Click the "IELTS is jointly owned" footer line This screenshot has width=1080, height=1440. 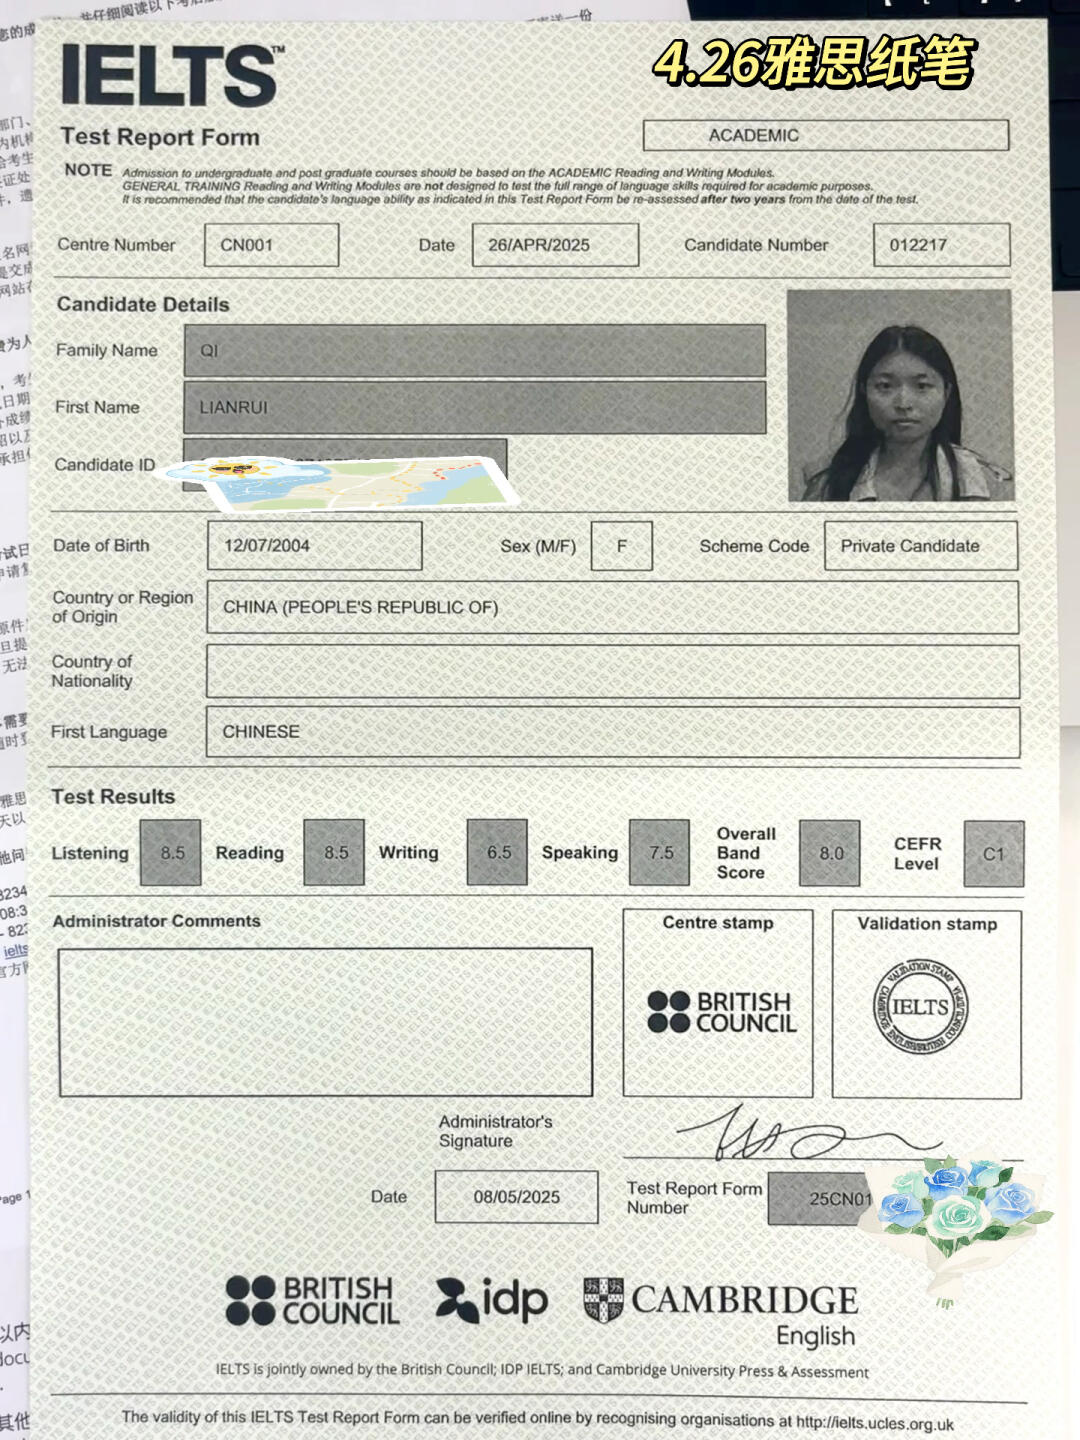click(x=542, y=1370)
